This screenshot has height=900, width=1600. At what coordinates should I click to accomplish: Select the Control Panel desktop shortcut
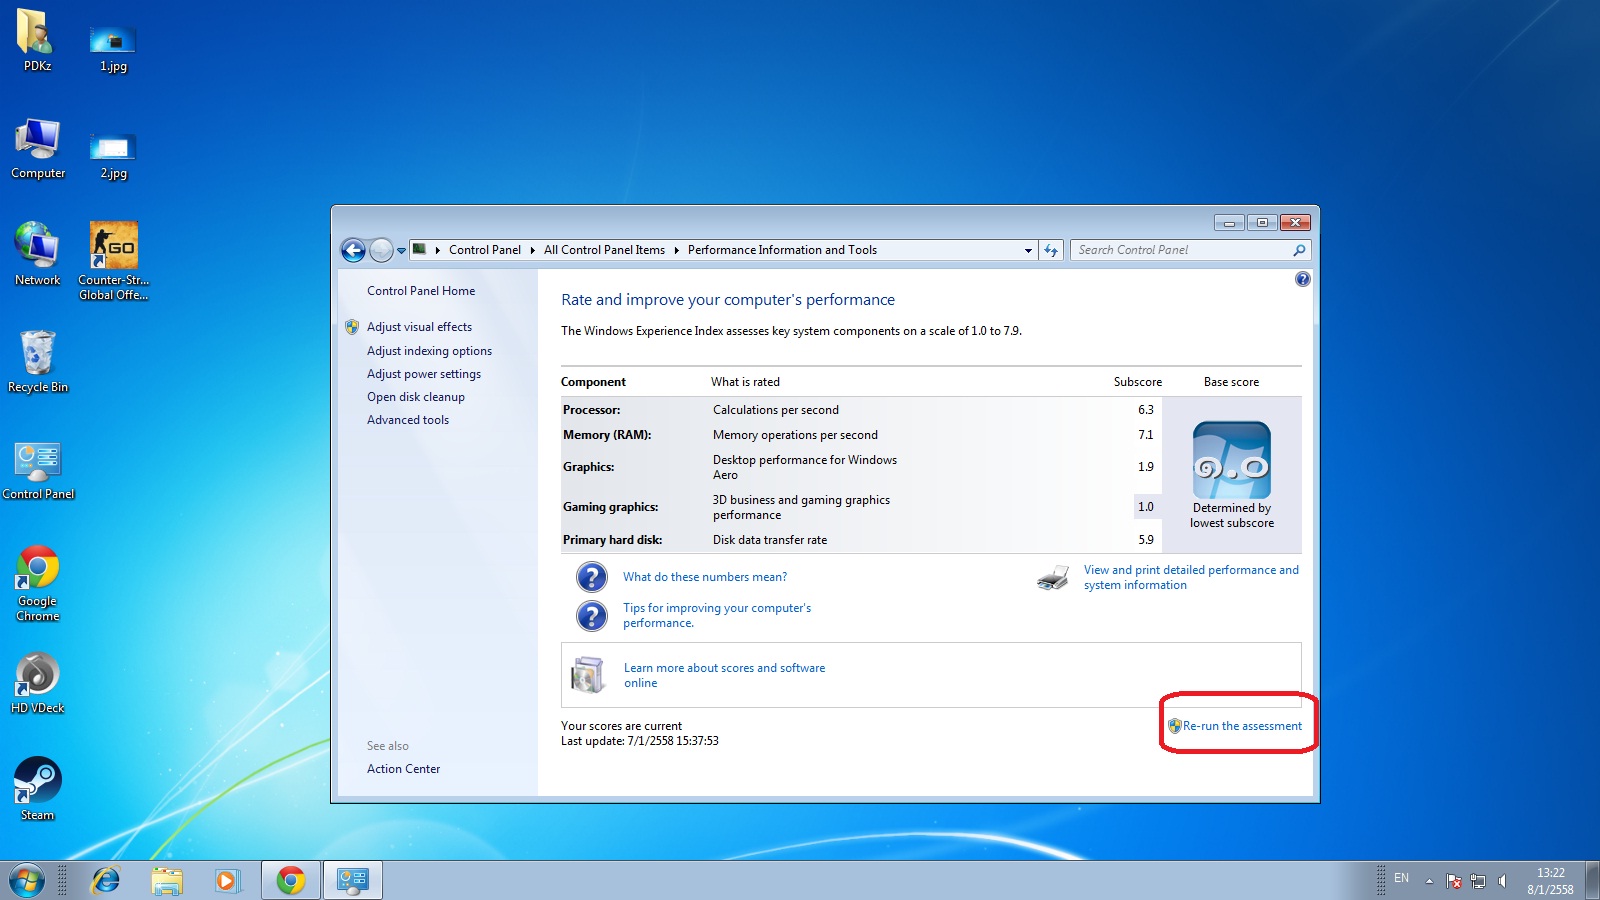38,470
